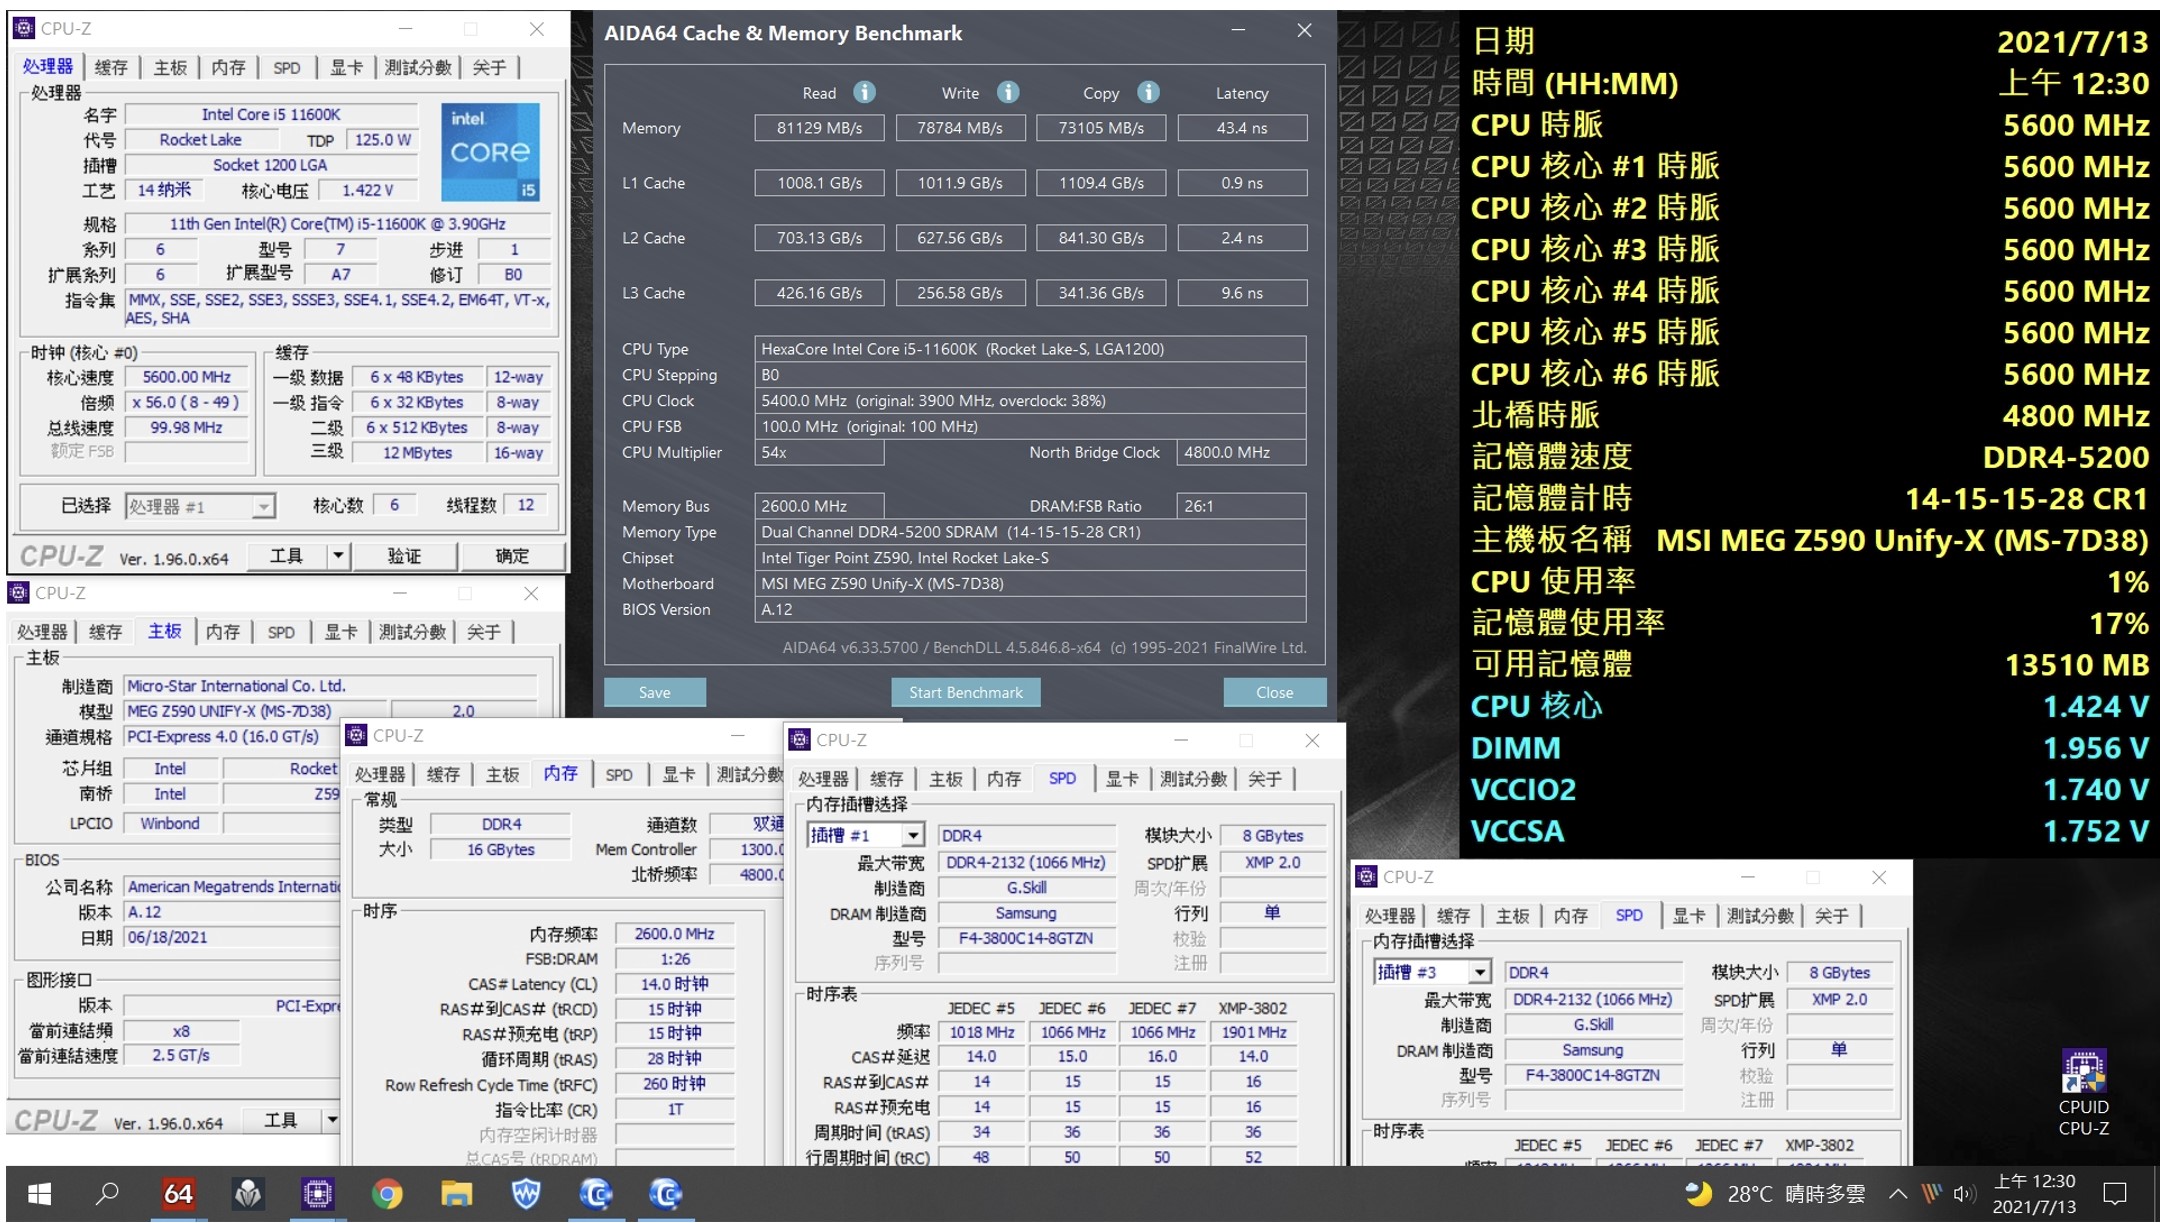Open 測試分數 tab in top CPU-Z
The height and width of the screenshot is (1223, 2160).
click(418, 67)
